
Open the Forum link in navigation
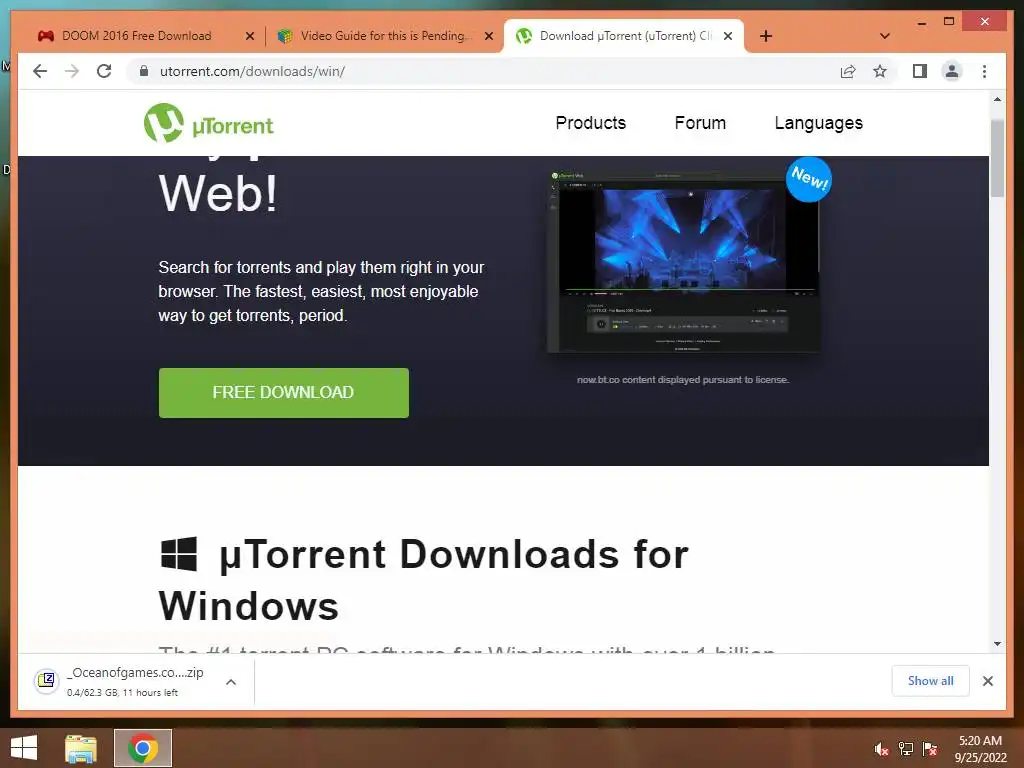[700, 123]
